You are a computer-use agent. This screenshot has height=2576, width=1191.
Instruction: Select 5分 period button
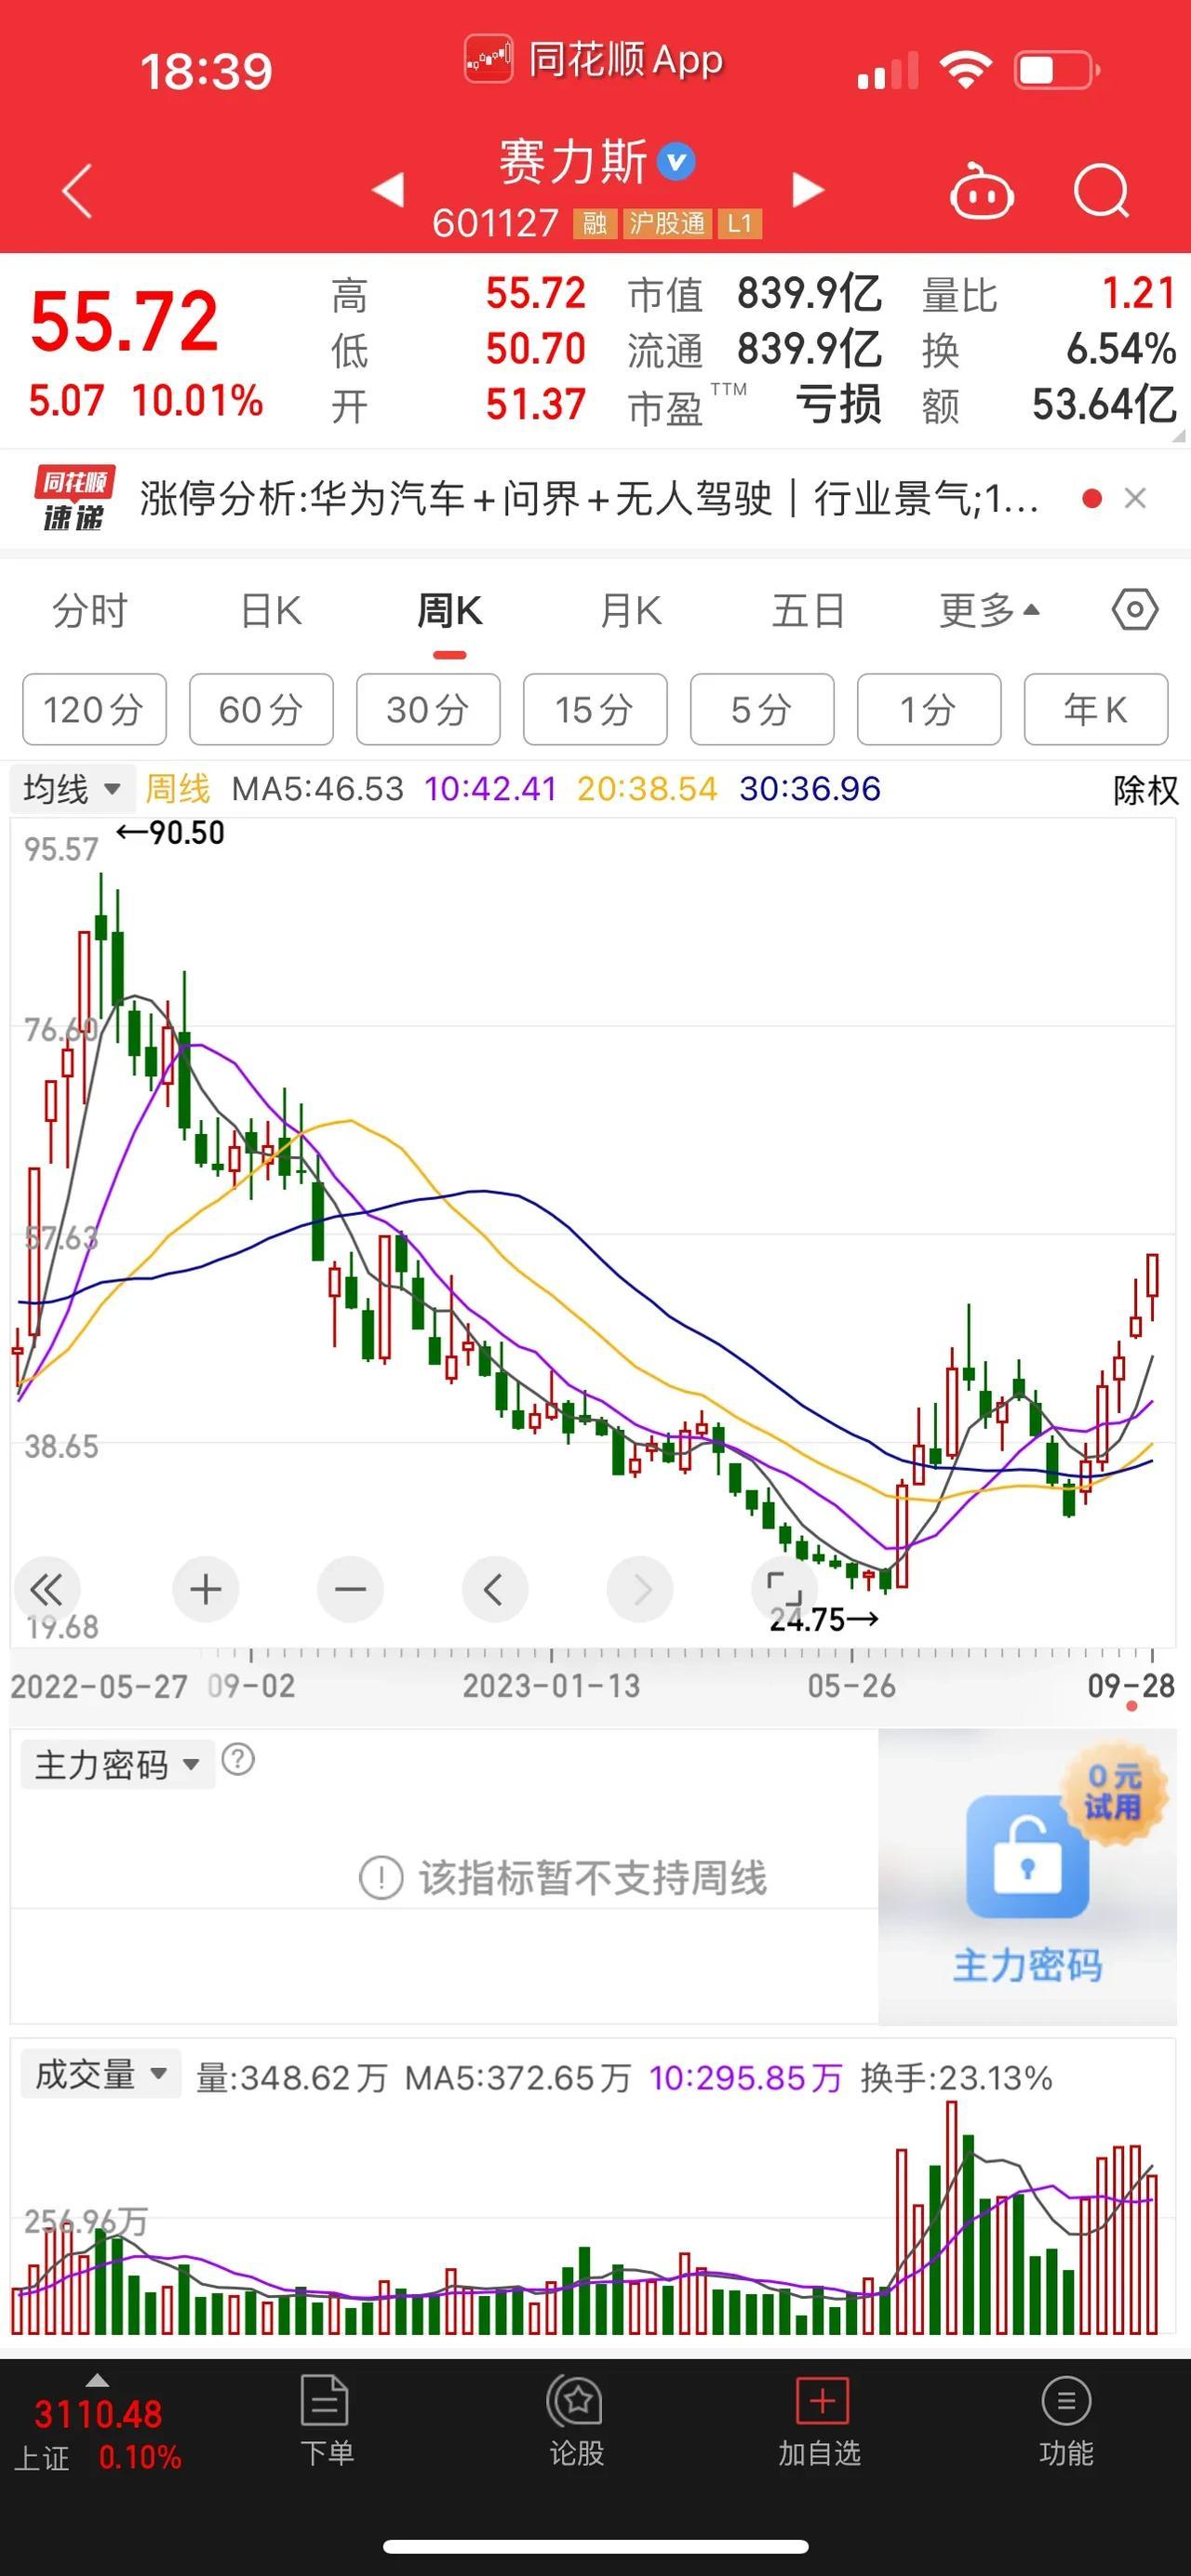762,709
